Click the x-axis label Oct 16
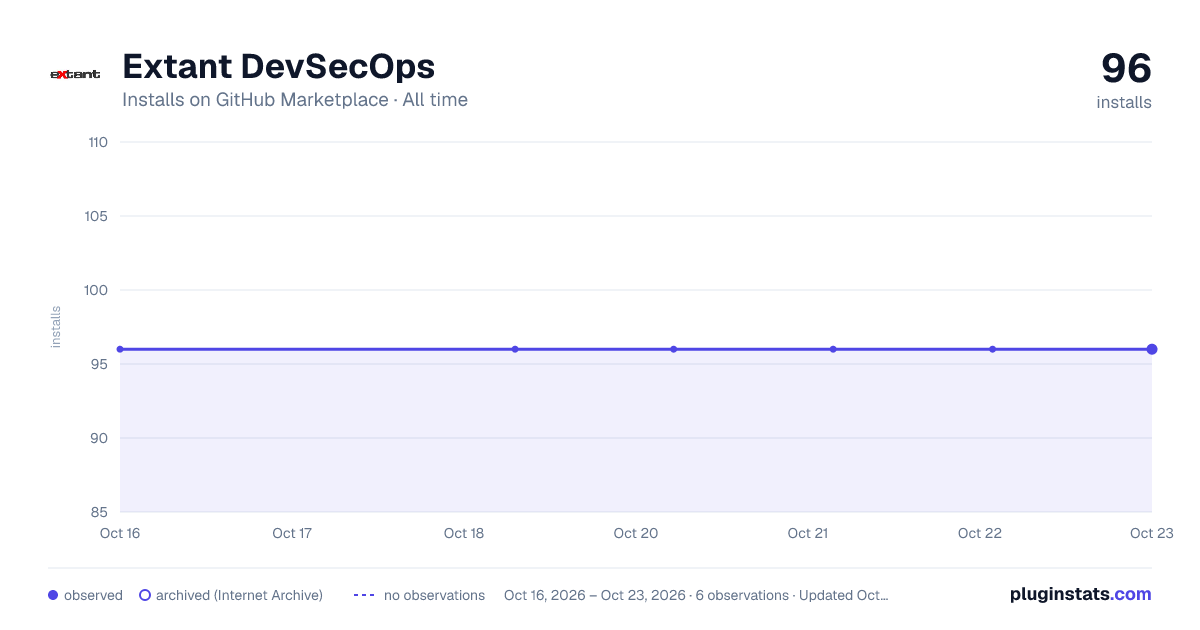 pos(120,533)
